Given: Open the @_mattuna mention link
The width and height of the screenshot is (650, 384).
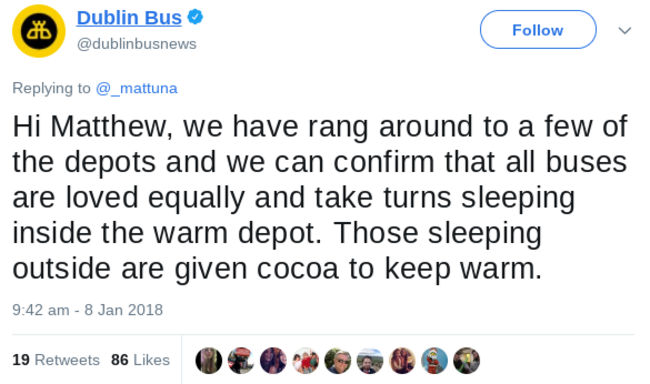Looking at the screenshot, I should tap(136, 88).
